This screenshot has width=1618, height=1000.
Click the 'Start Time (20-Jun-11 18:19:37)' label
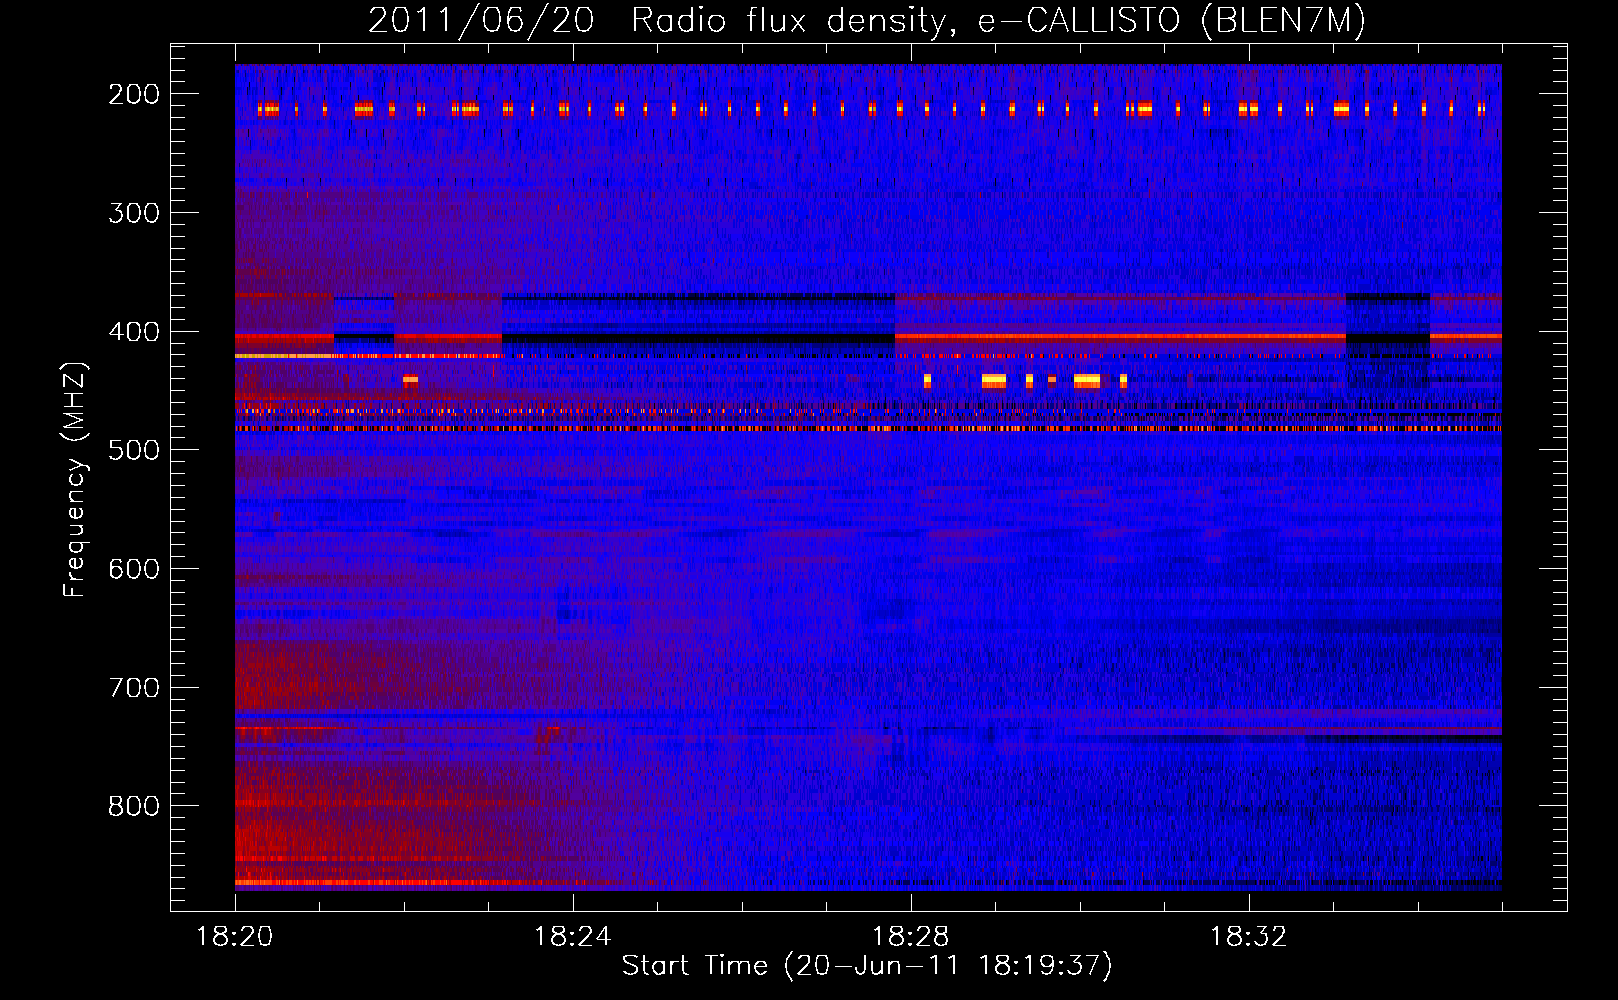point(867,966)
